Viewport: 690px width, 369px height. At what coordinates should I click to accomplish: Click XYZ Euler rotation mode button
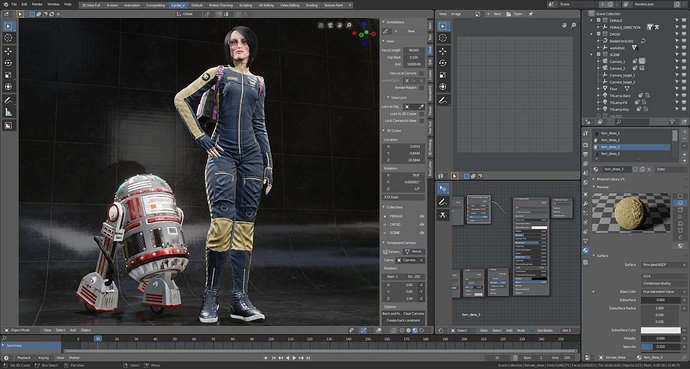[x=404, y=197]
